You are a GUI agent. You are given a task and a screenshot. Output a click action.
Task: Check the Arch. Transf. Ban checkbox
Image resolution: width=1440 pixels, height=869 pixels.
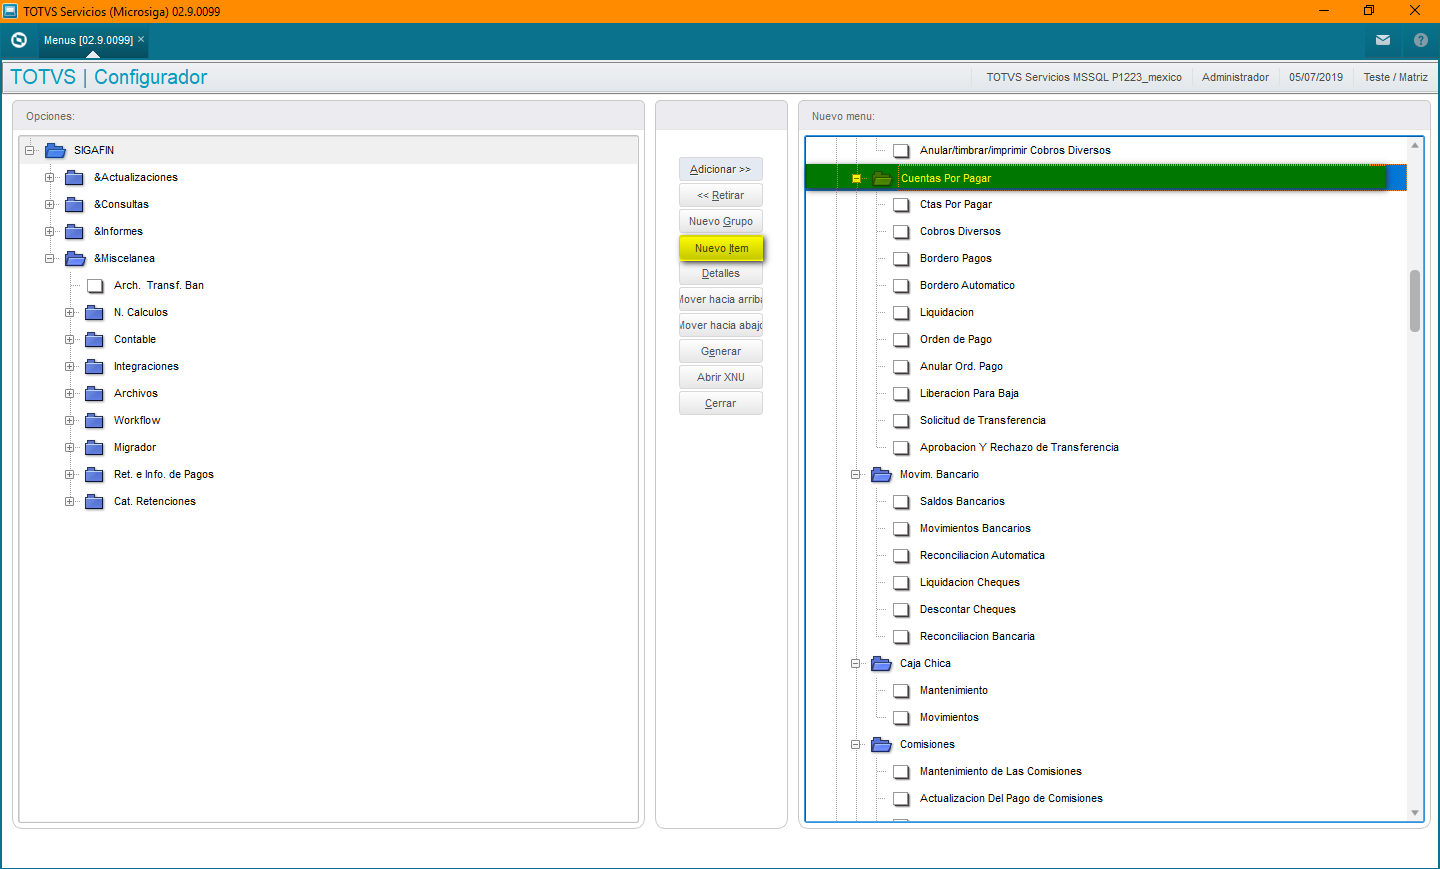[x=95, y=285]
